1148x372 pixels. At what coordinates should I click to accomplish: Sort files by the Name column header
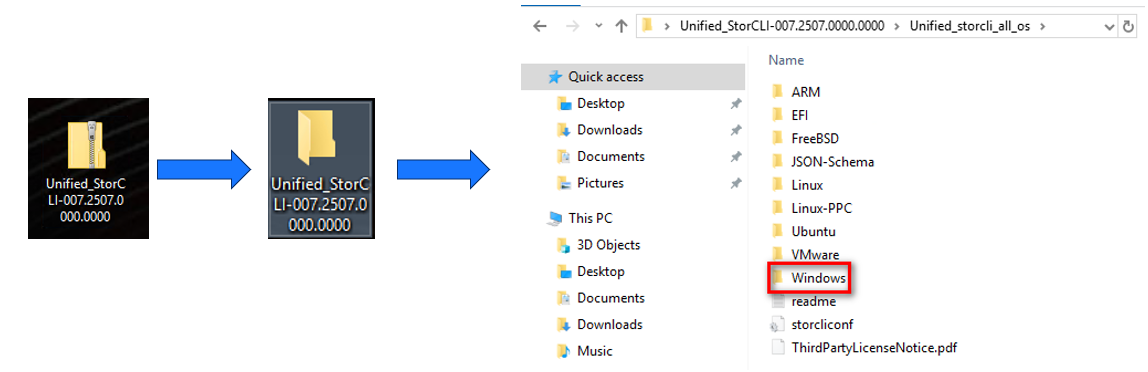[x=786, y=60]
